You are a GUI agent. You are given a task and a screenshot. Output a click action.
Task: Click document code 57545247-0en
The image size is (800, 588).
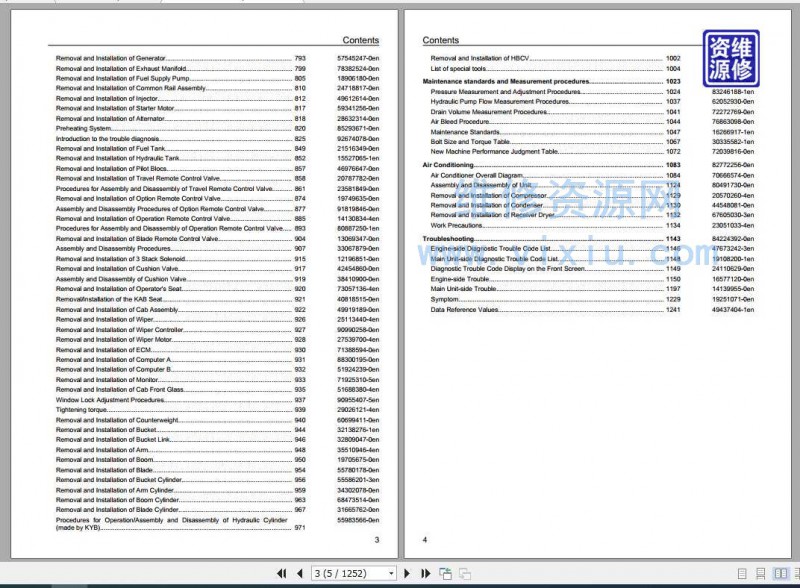tap(358, 58)
